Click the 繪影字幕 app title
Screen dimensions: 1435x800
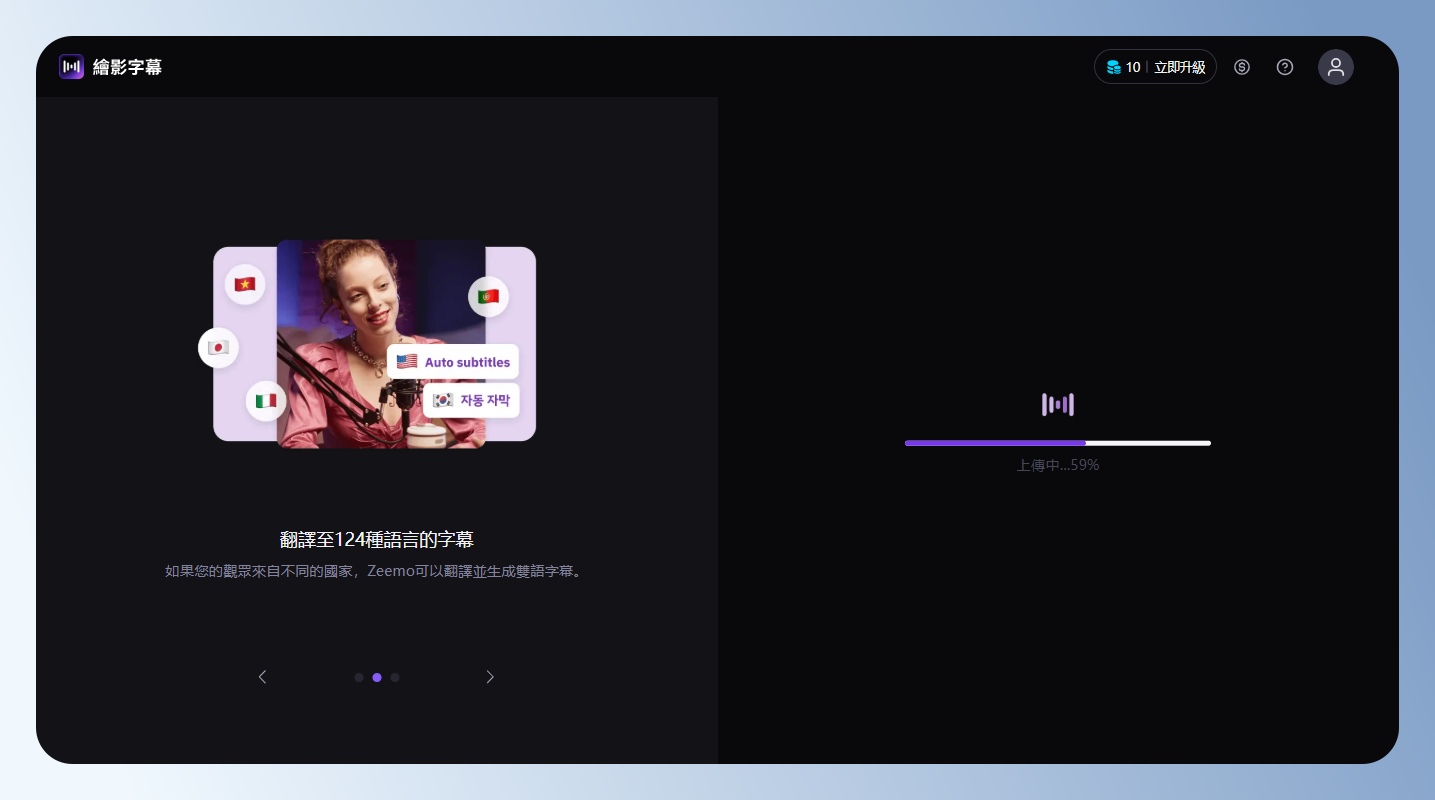pyautogui.click(x=127, y=67)
